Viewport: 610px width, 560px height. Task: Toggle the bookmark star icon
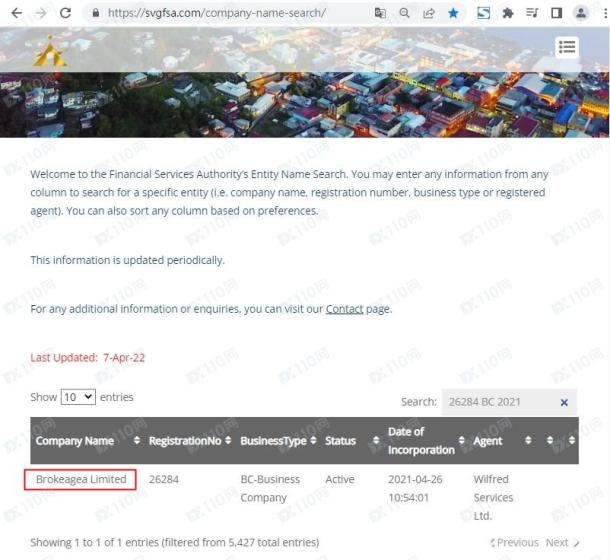453,13
